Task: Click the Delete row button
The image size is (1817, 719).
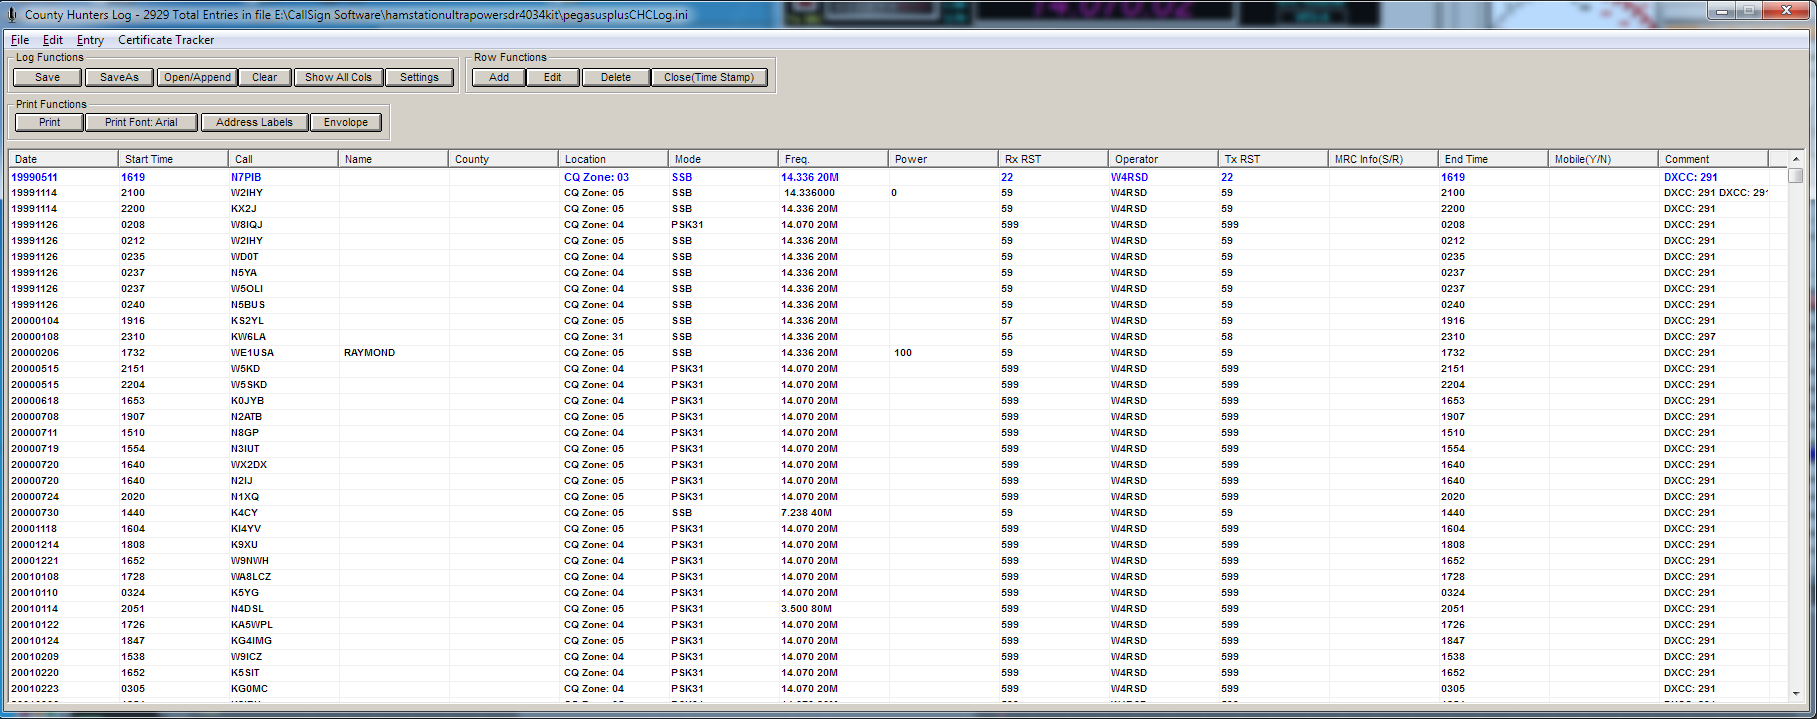Action: coord(616,77)
